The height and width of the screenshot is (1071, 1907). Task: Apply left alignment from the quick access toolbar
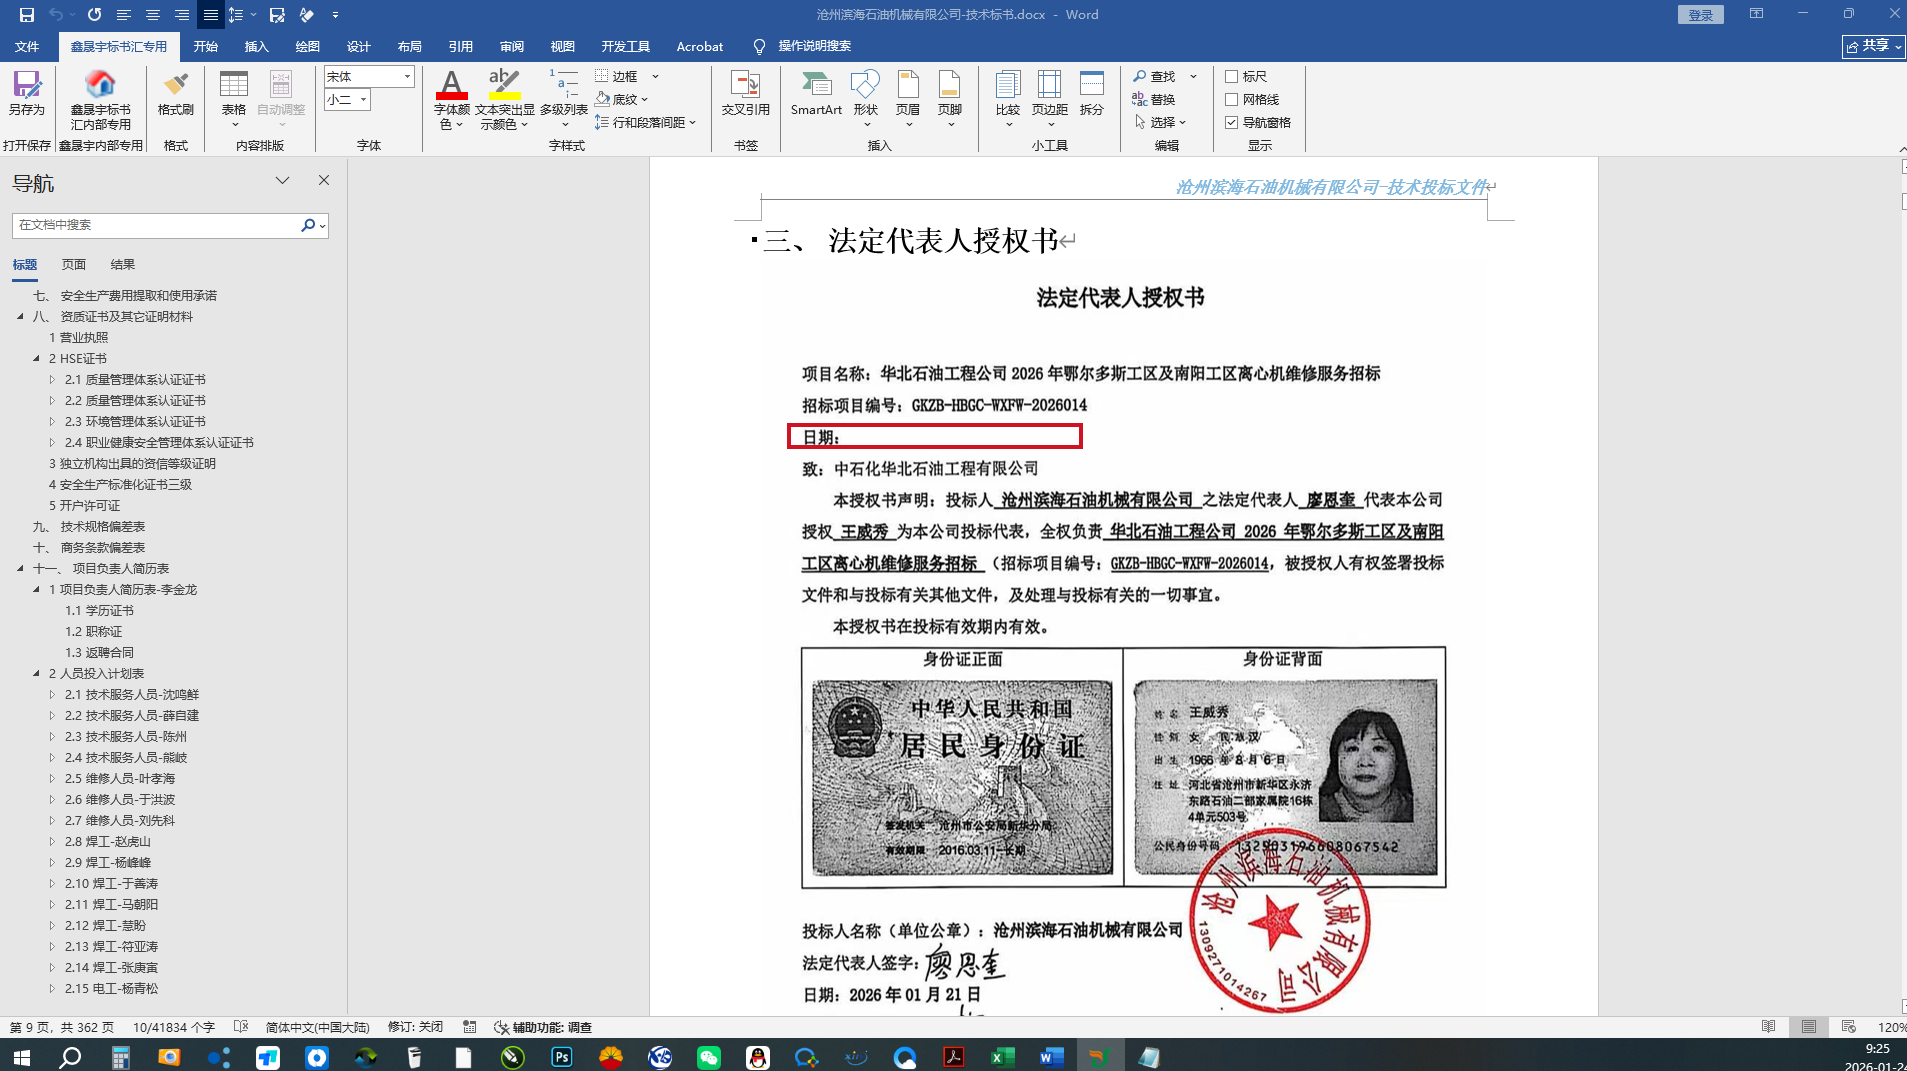pyautogui.click(x=124, y=15)
